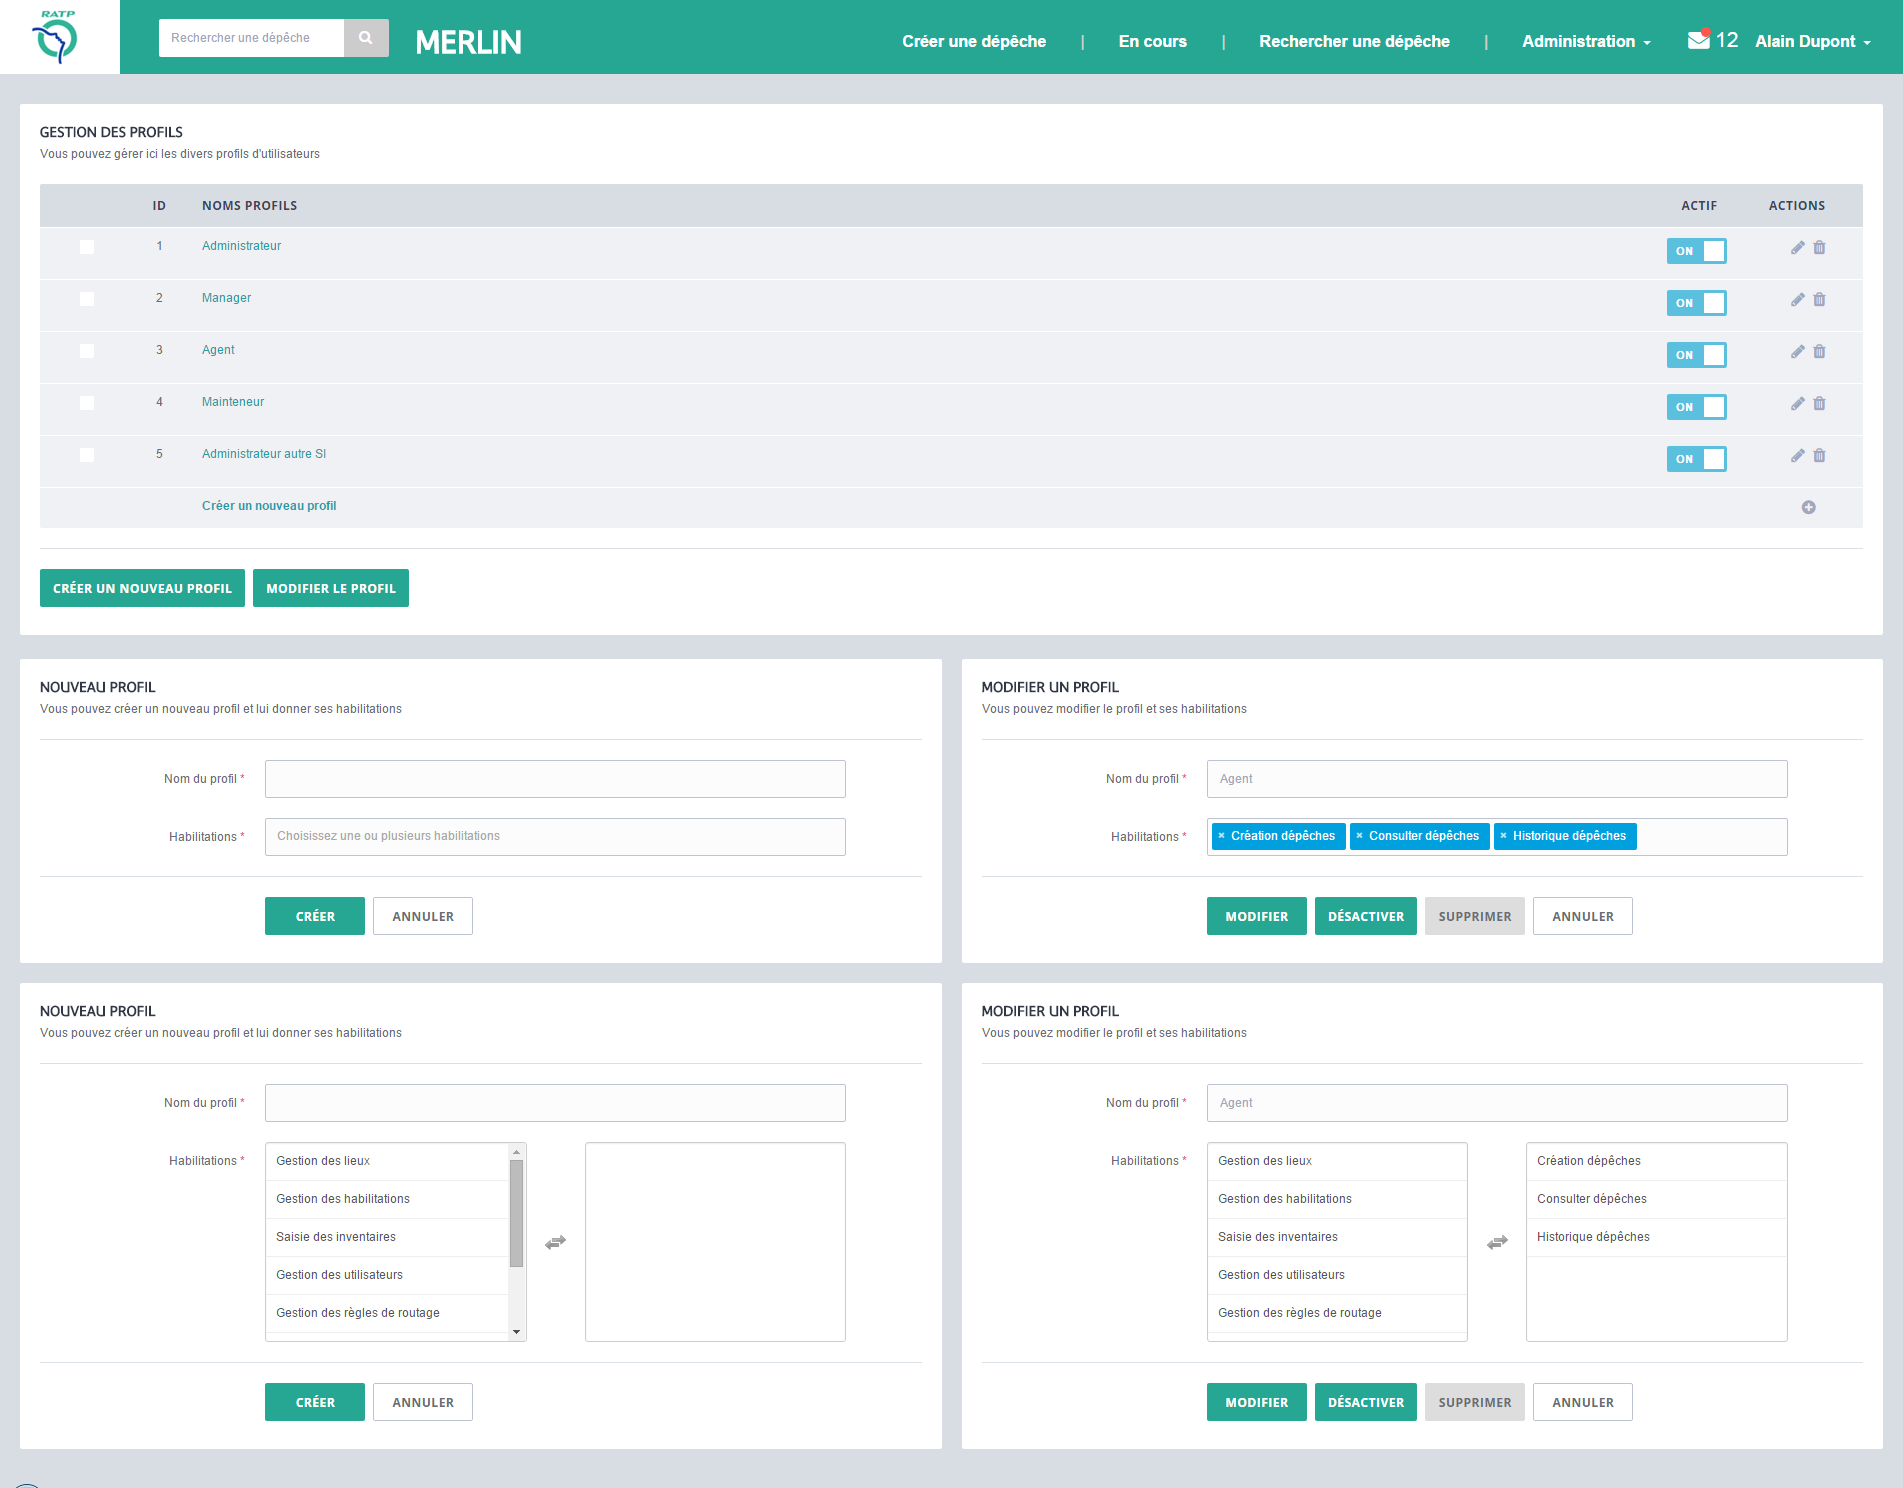Expand the Administration dropdown menu
The image size is (1903, 1488).
pos(1586,41)
